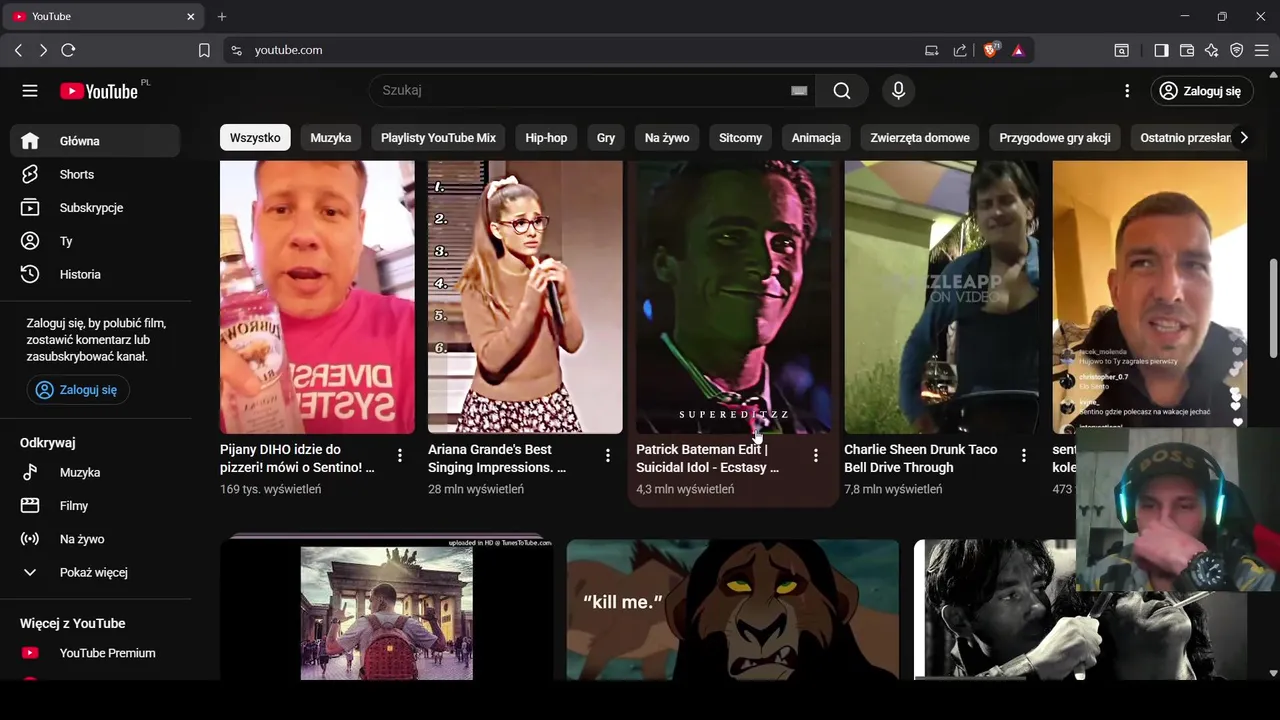This screenshot has width=1280, height=720.
Task: Select the Zwierzęta domowe chip
Action: (x=920, y=138)
